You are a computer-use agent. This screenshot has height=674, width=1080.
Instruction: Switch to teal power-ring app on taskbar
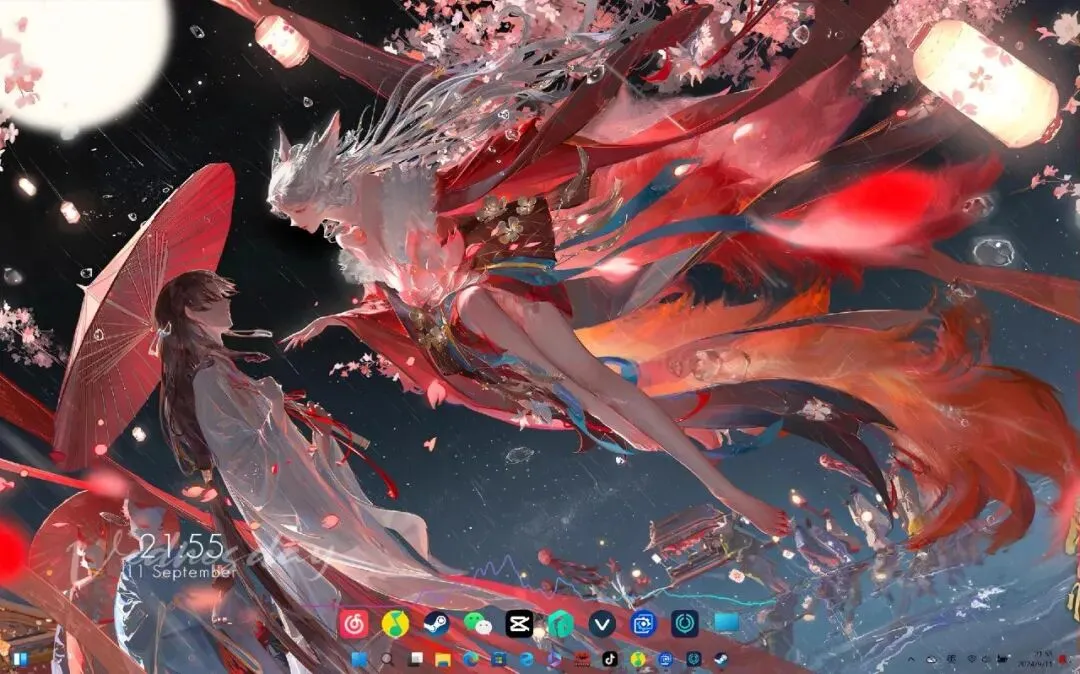click(694, 659)
